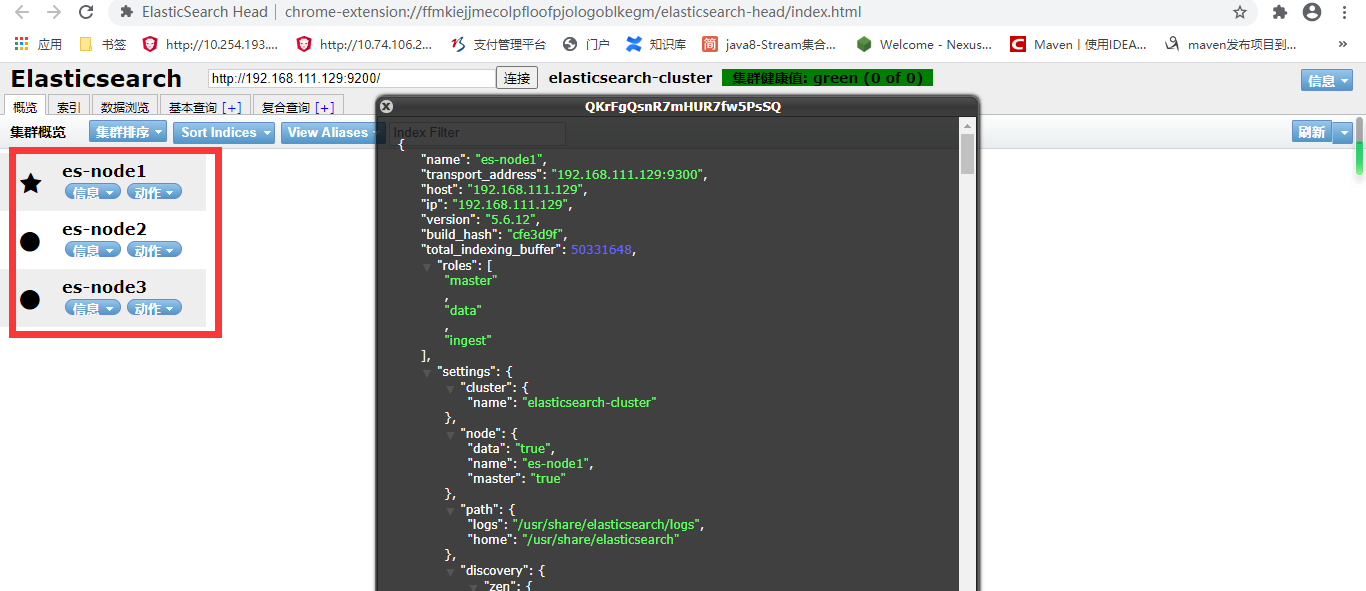Open es-node3 信息 dropdown
This screenshot has width=1366, height=591.
tap(93, 308)
